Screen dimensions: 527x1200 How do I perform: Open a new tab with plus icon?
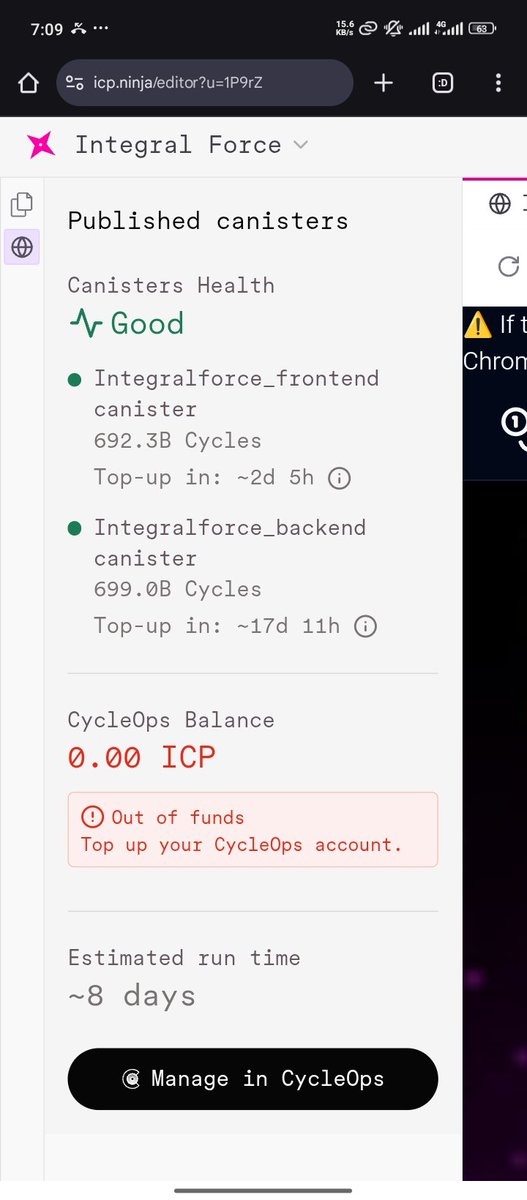(383, 83)
